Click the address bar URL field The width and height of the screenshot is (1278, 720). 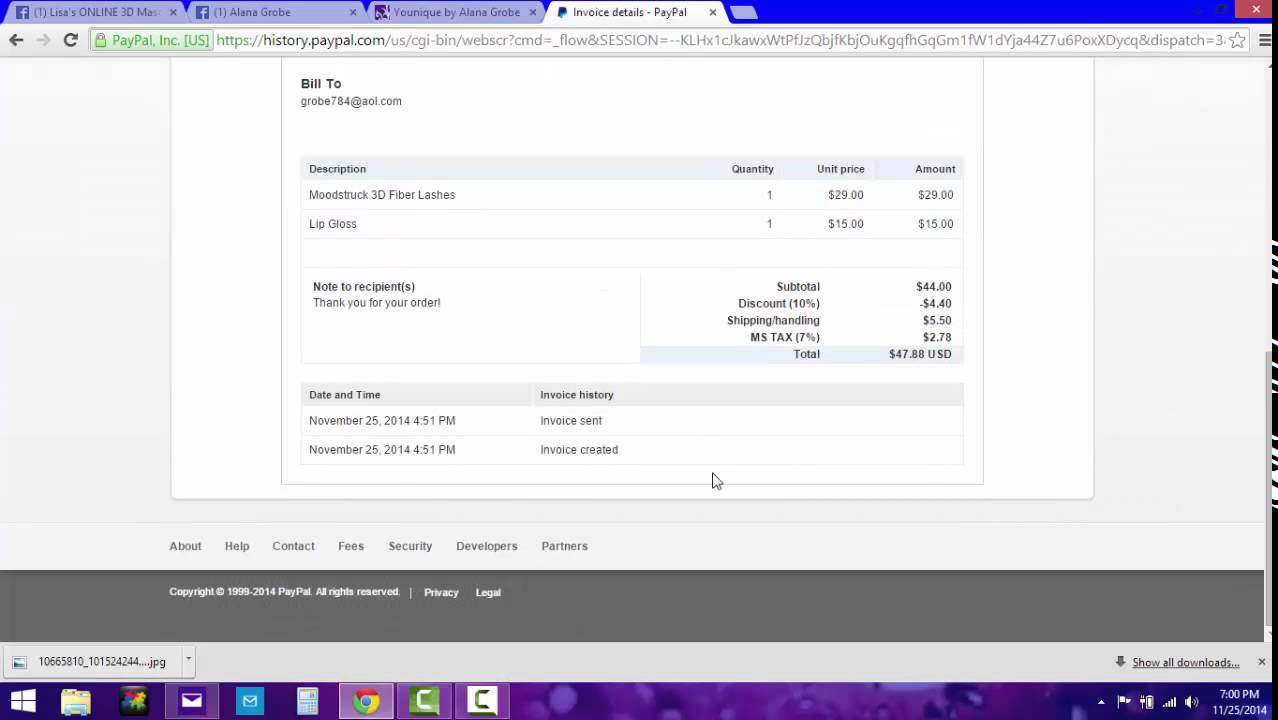pyautogui.click(x=720, y=40)
